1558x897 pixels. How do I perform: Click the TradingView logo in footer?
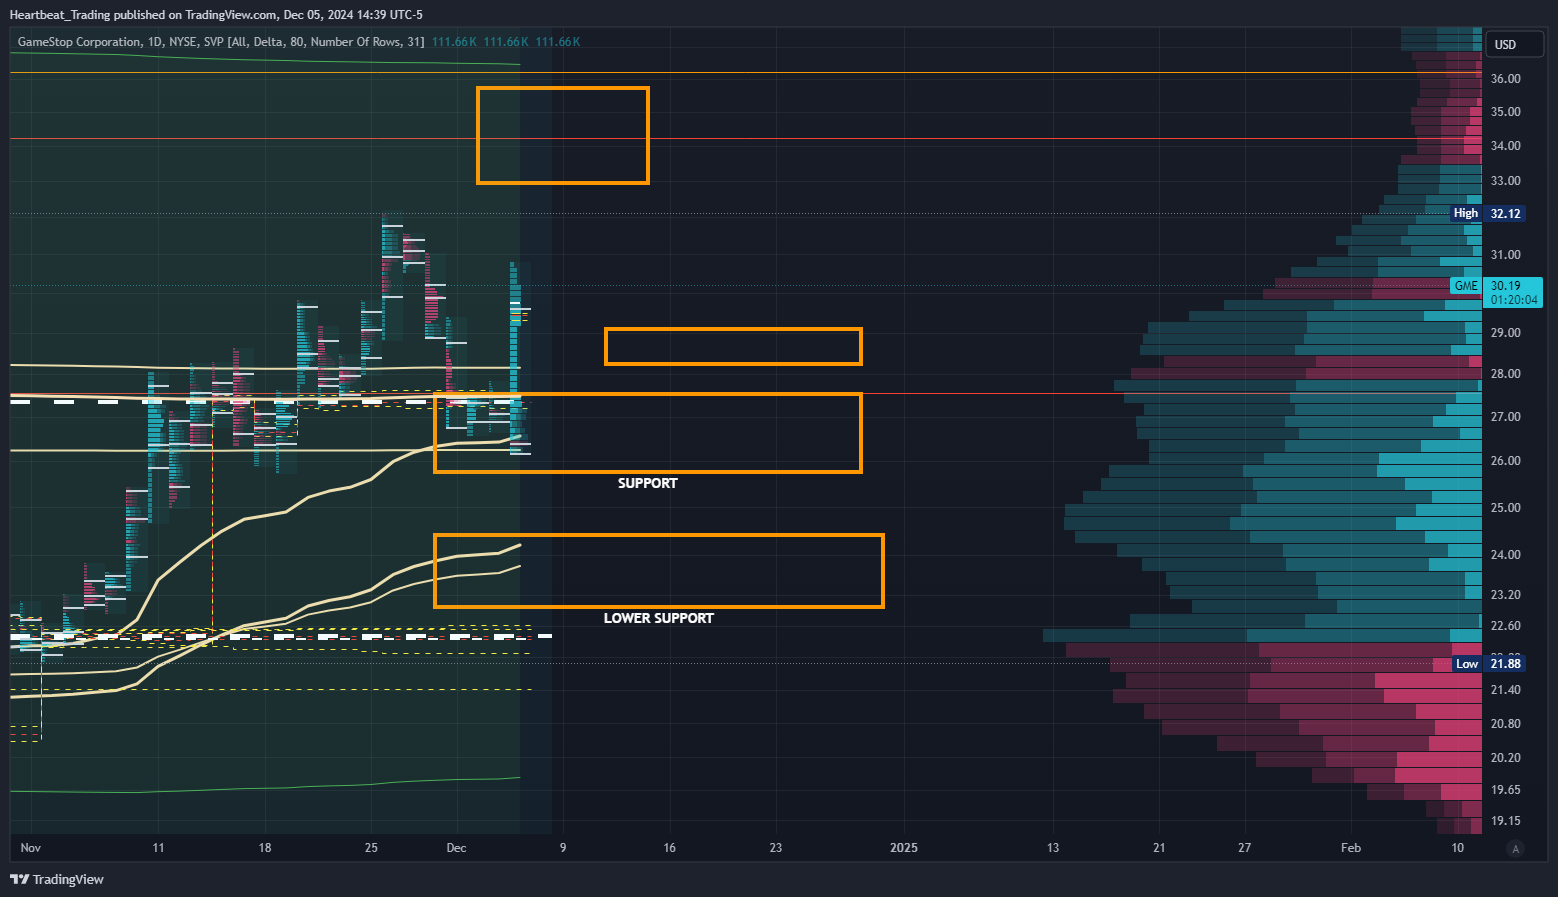(x=57, y=879)
